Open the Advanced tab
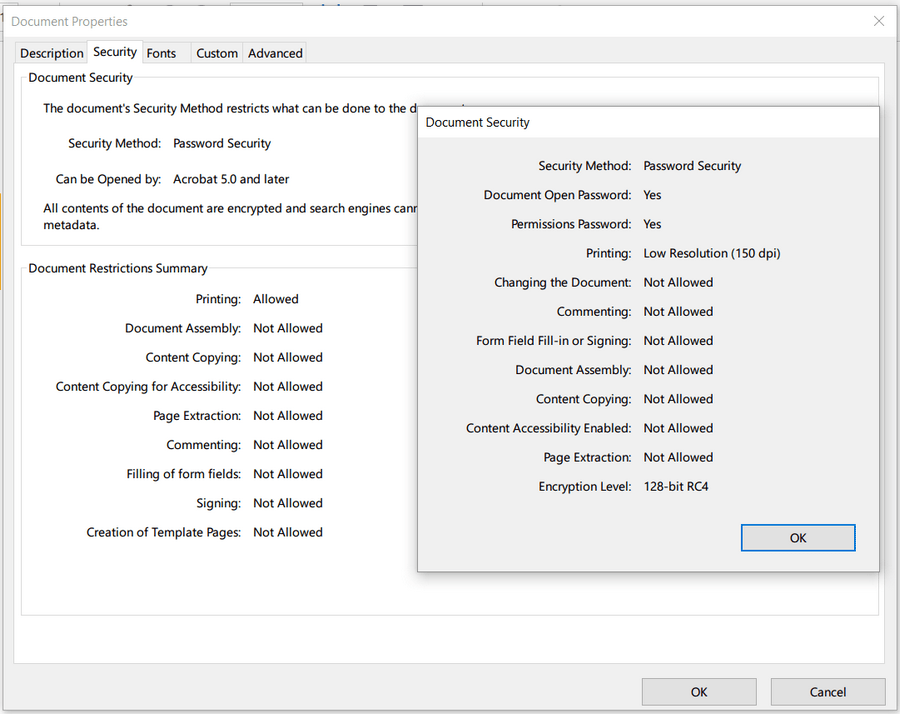 (x=275, y=53)
